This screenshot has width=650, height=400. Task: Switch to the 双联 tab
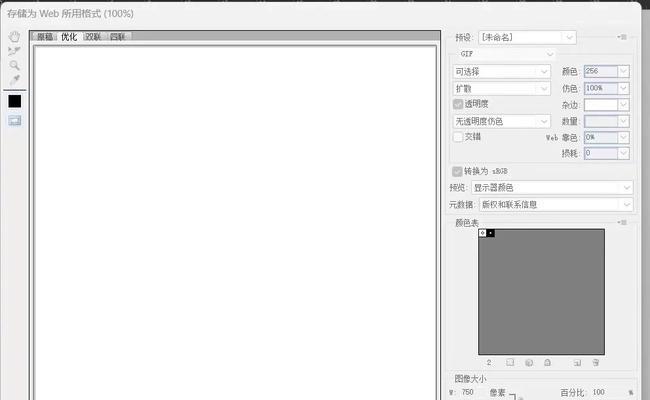tap(93, 37)
